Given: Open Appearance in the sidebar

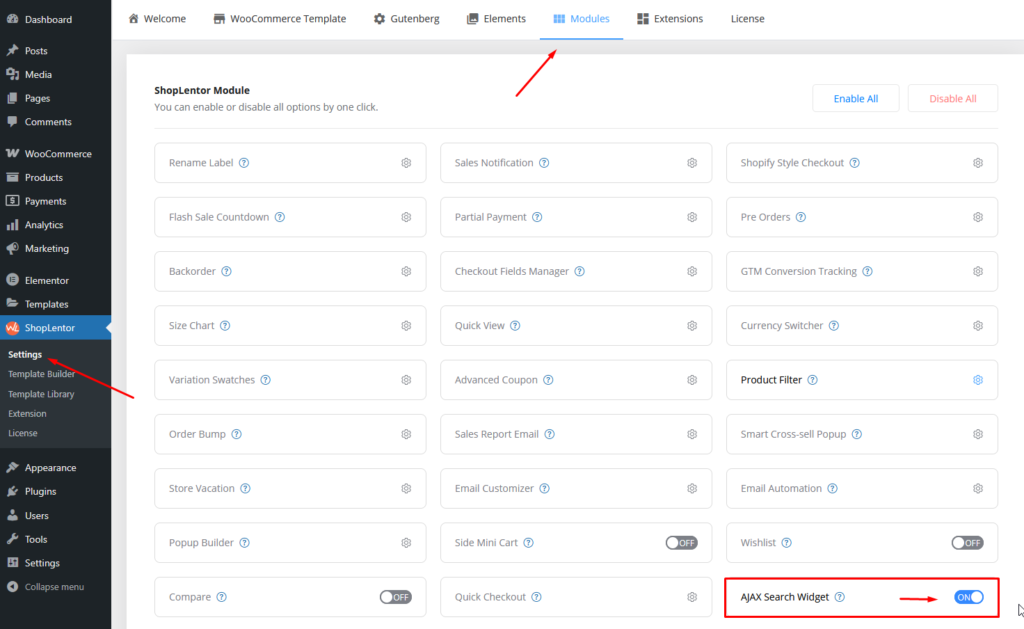Looking at the screenshot, I should 56,468.
